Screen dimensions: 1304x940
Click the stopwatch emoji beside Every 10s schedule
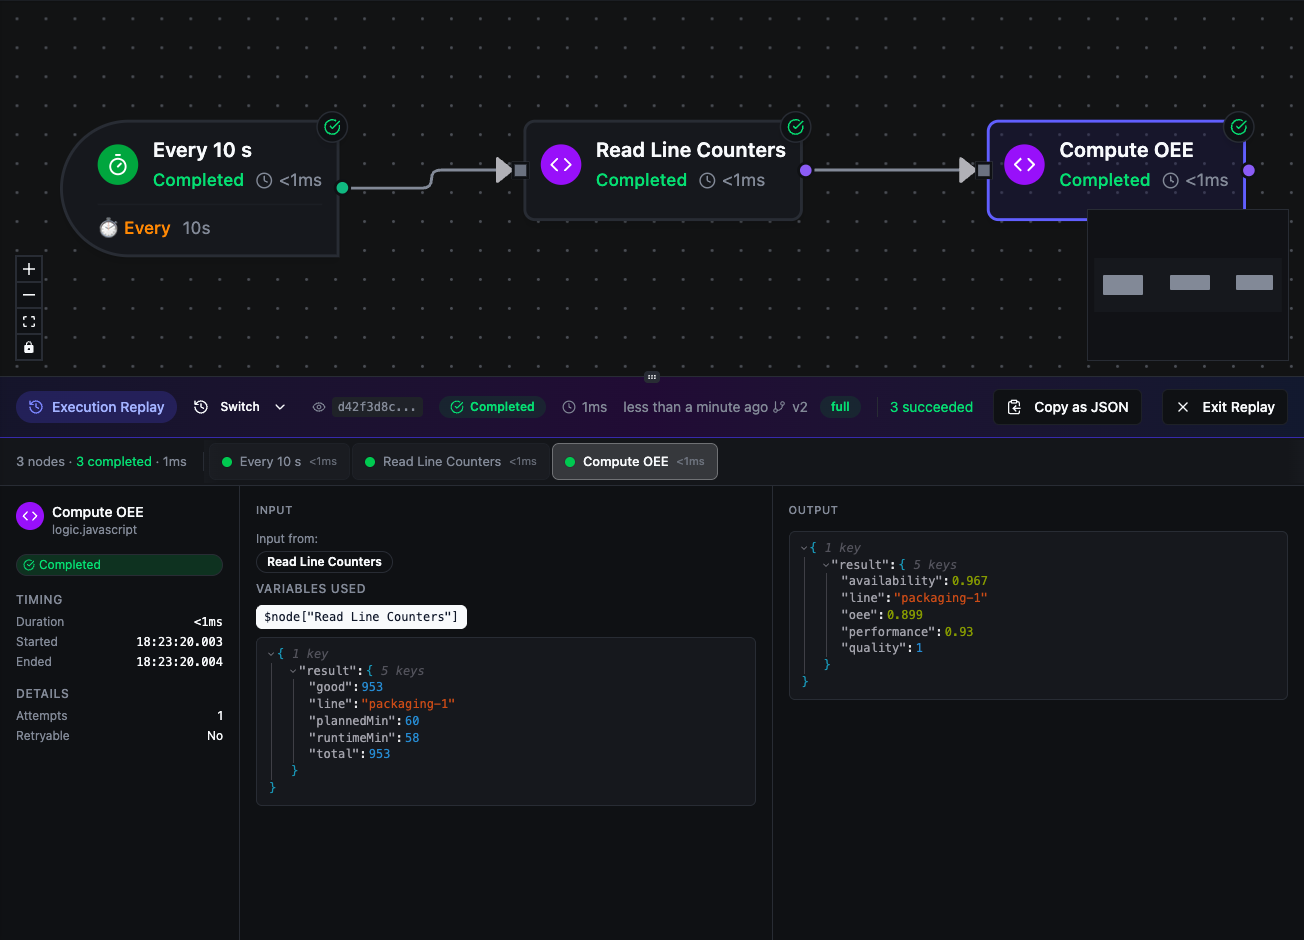108,228
